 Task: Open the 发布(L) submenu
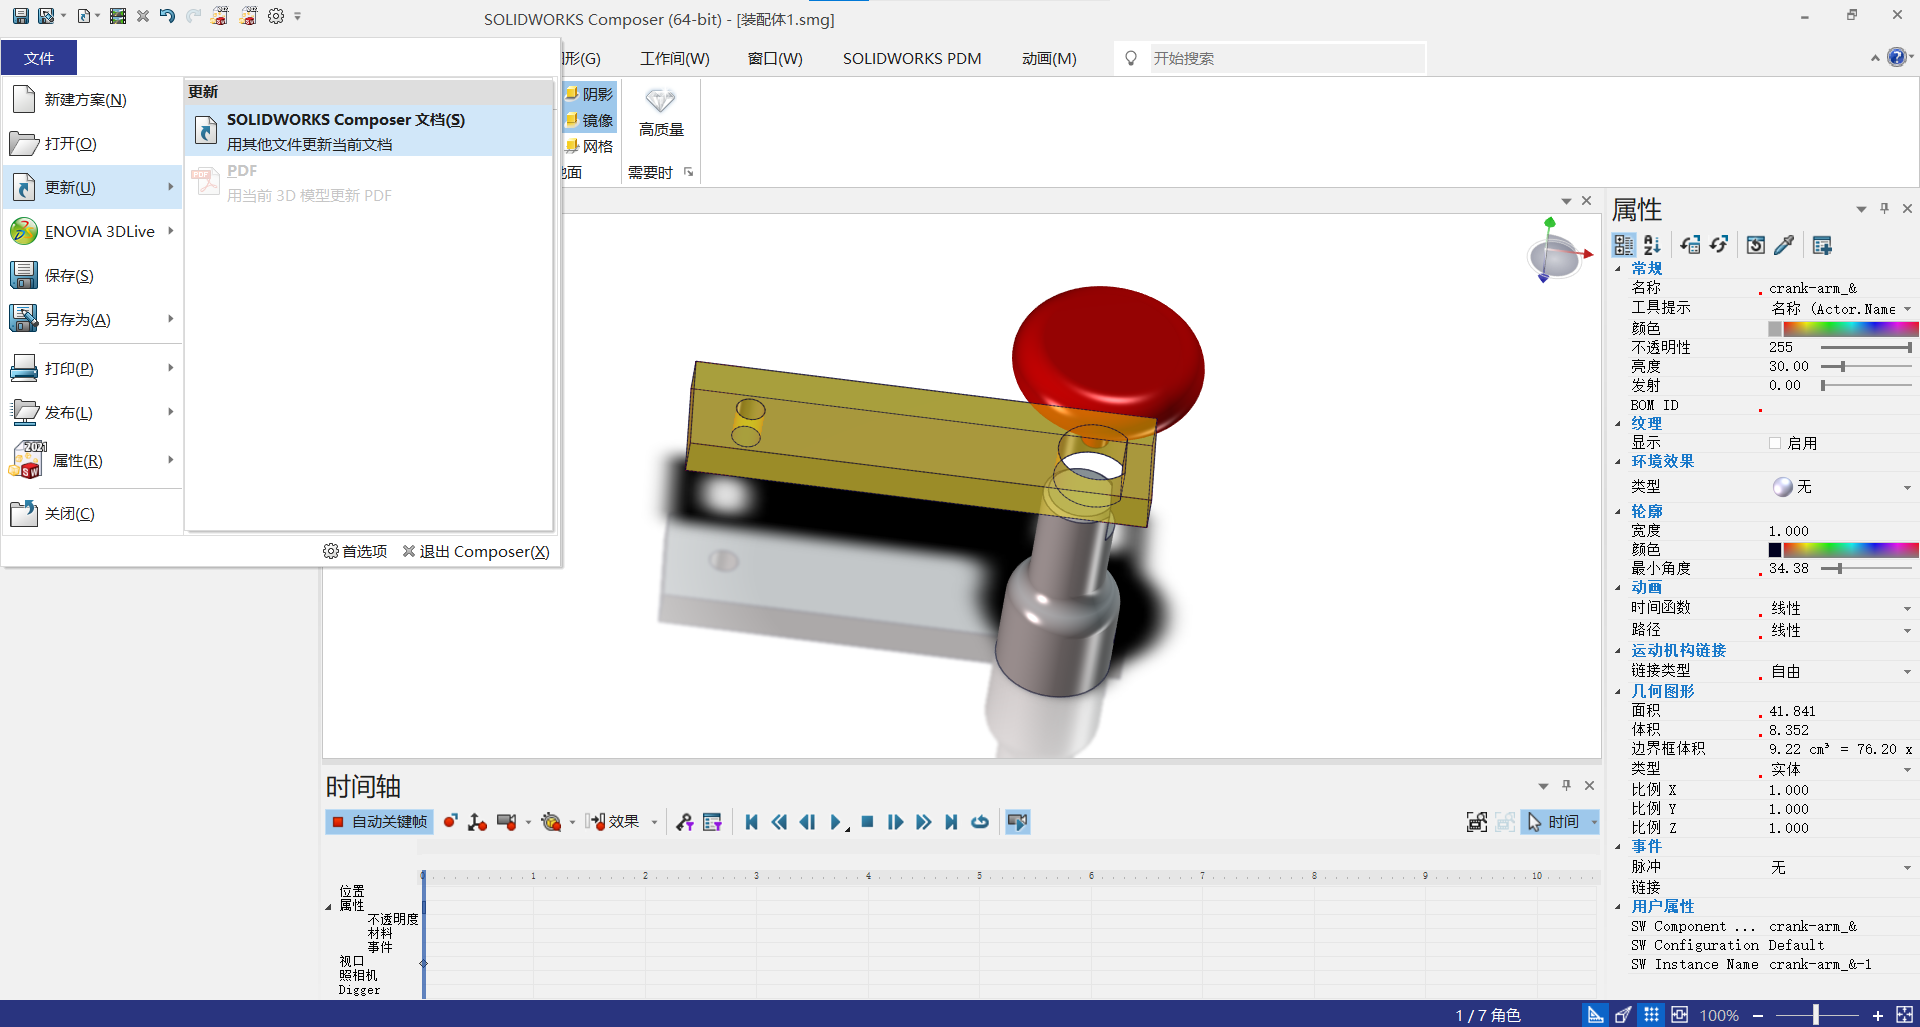tap(93, 412)
